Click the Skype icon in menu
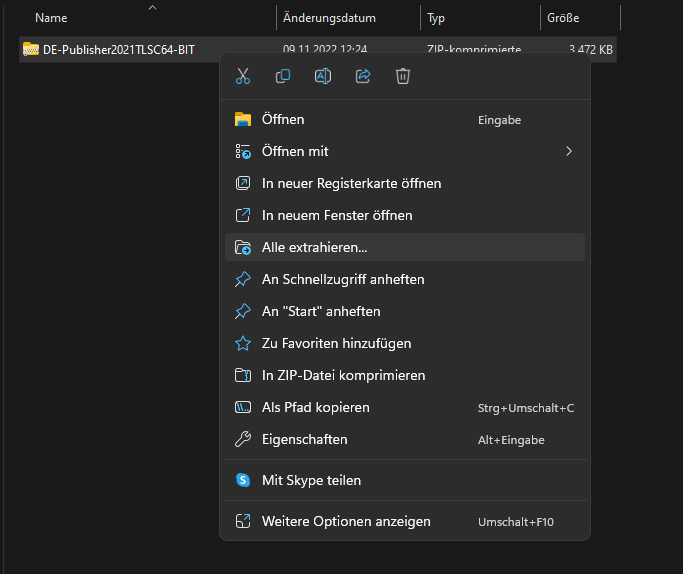 tap(243, 480)
